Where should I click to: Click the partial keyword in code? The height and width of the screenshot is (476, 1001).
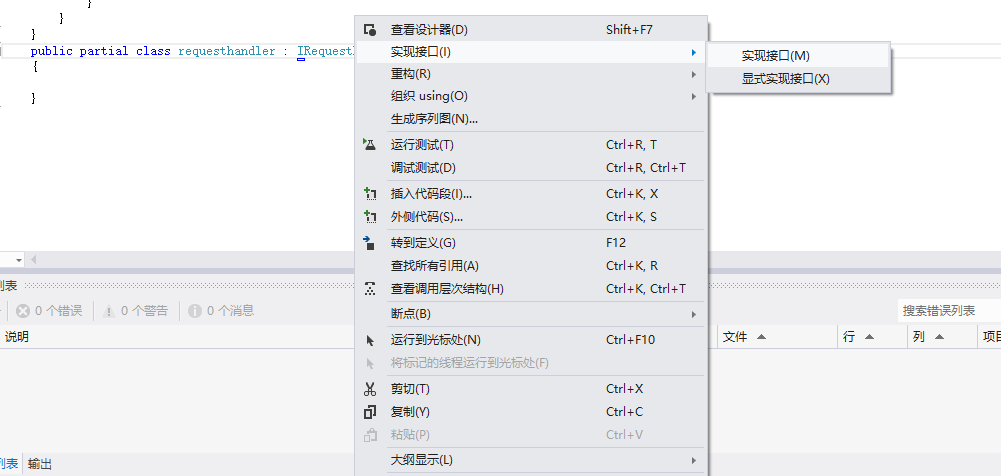point(103,51)
